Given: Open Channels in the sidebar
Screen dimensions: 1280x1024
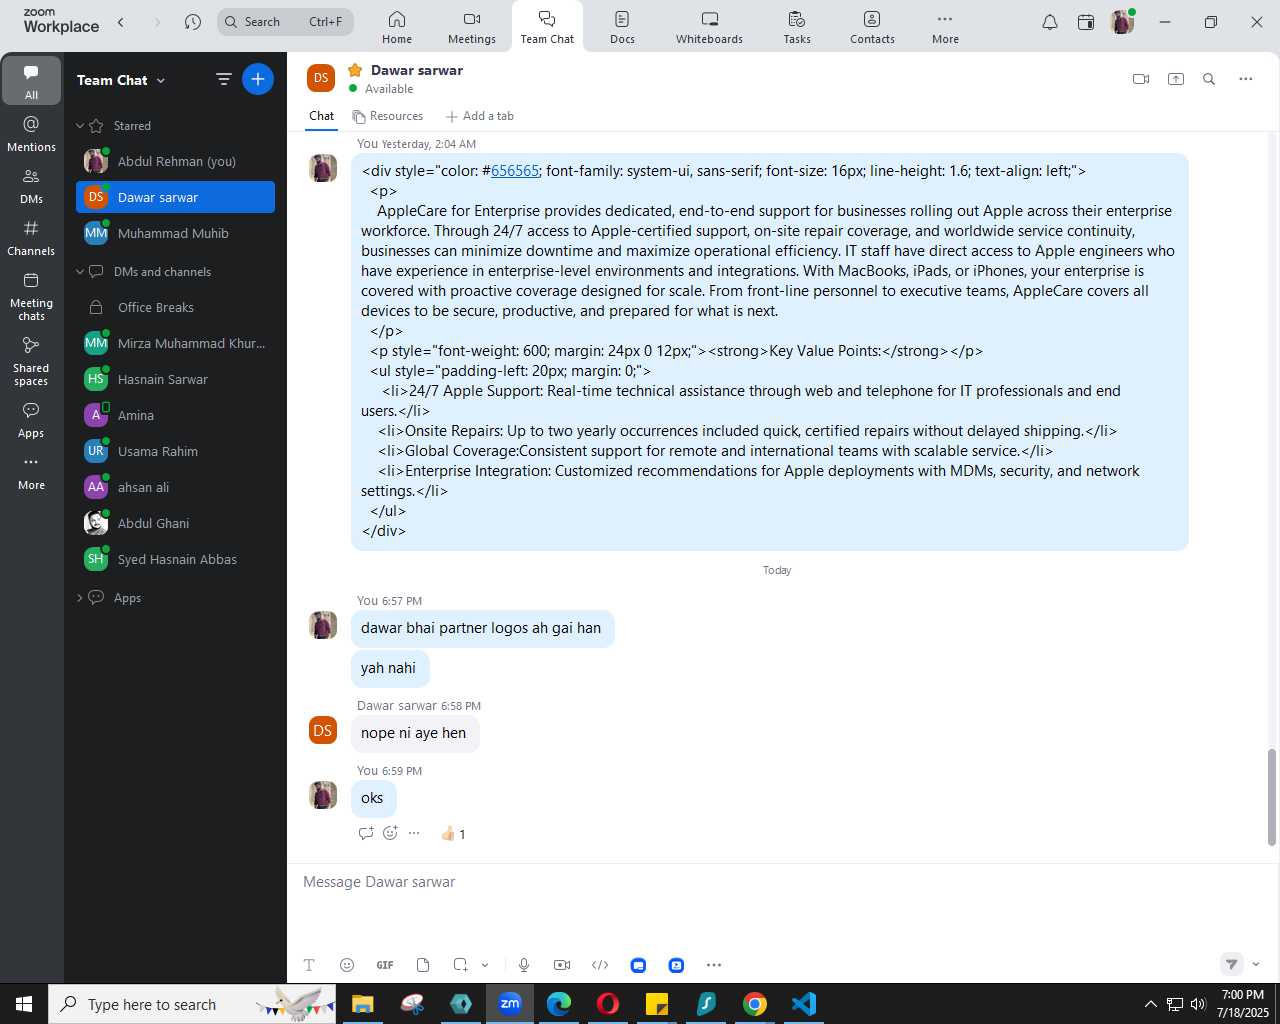Looking at the screenshot, I should [x=31, y=237].
